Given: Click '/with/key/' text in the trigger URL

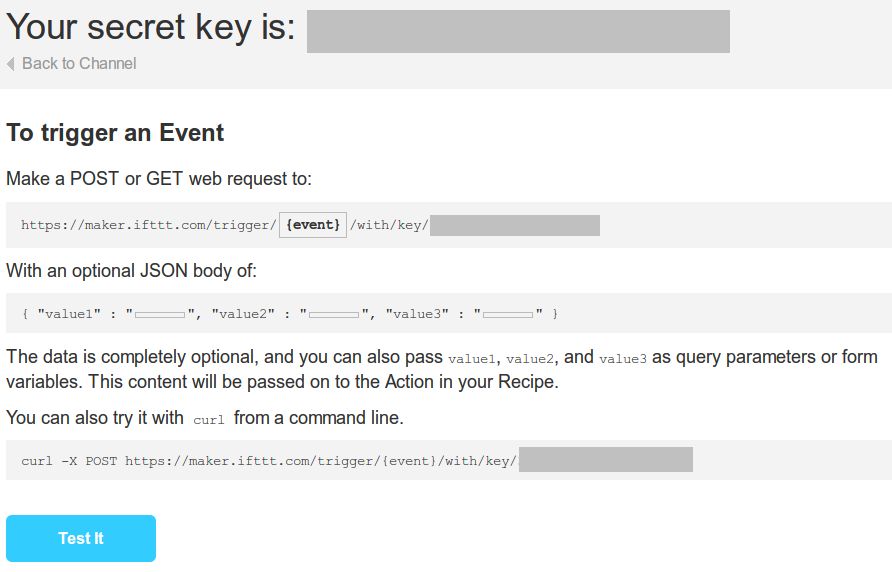Looking at the screenshot, I should pos(389,226).
